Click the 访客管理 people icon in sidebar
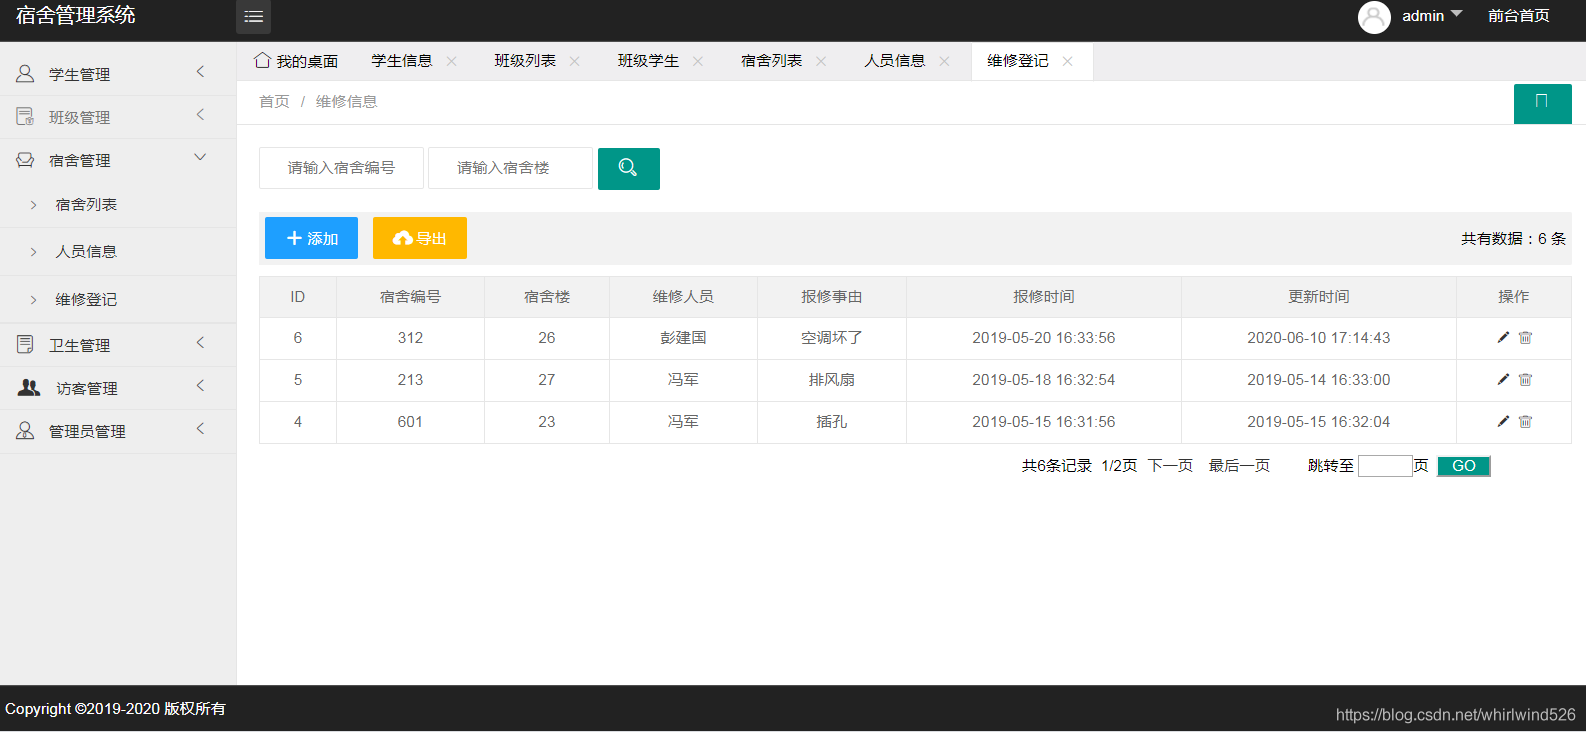This screenshot has width=1586, height=734. [29, 388]
